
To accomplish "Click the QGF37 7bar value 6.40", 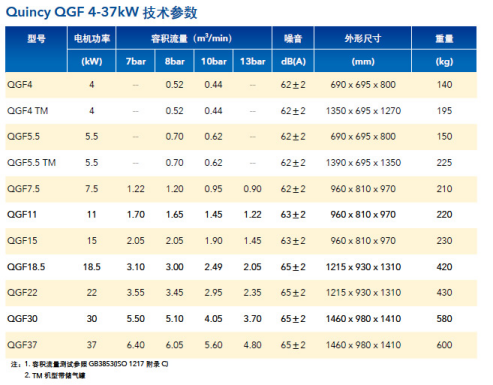I will pyautogui.click(x=136, y=345).
